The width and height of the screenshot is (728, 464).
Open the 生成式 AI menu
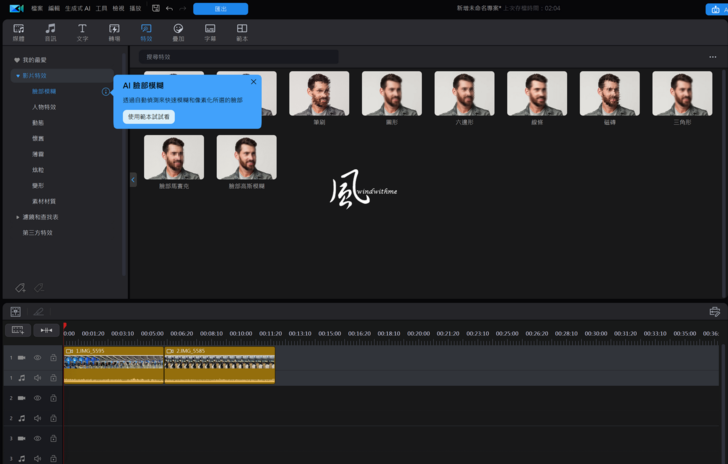coord(79,8)
